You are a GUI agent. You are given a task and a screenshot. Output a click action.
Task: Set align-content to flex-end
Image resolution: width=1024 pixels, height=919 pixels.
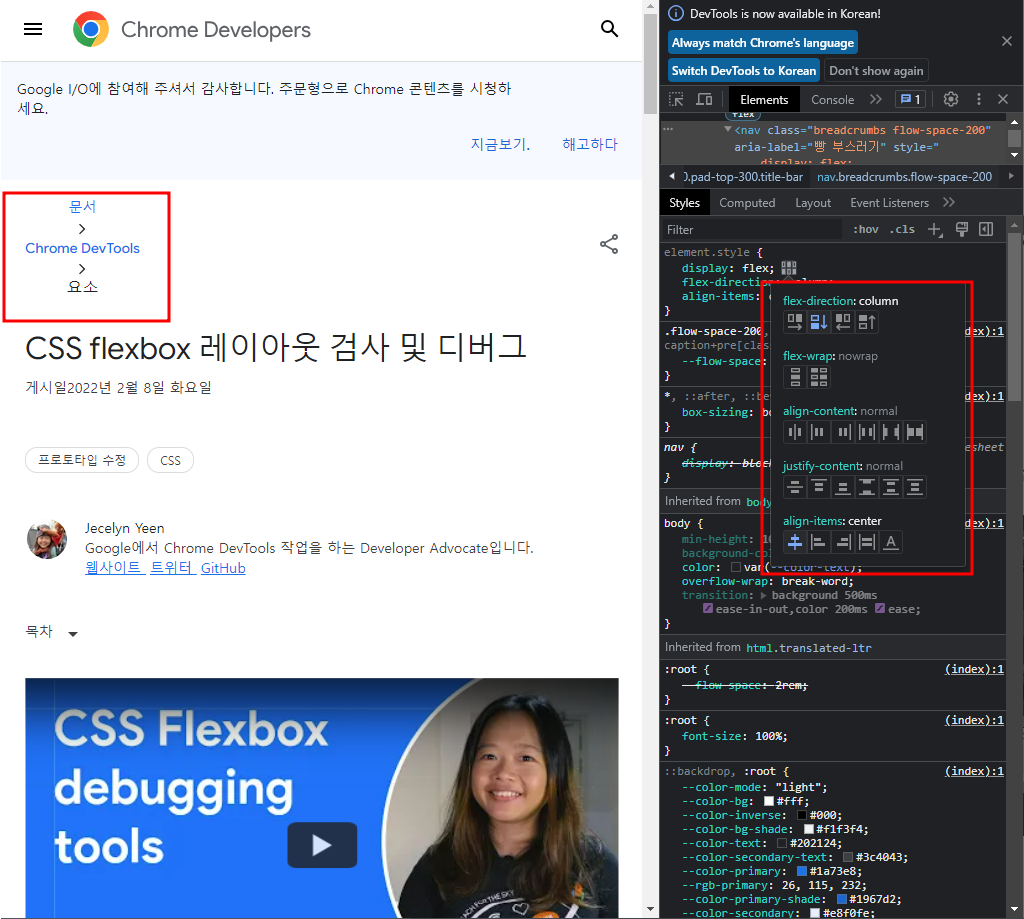[x=842, y=432]
